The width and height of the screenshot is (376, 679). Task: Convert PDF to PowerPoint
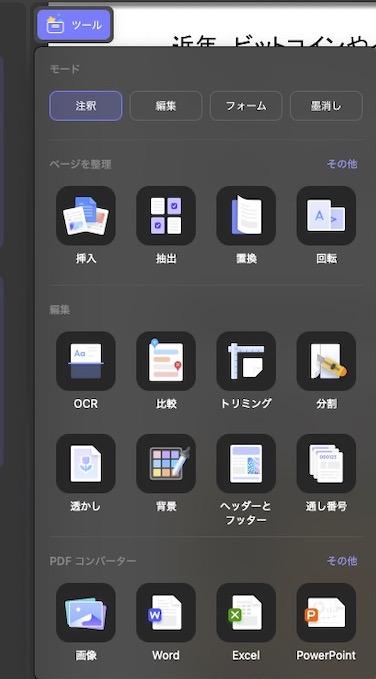tap(326, 612)
